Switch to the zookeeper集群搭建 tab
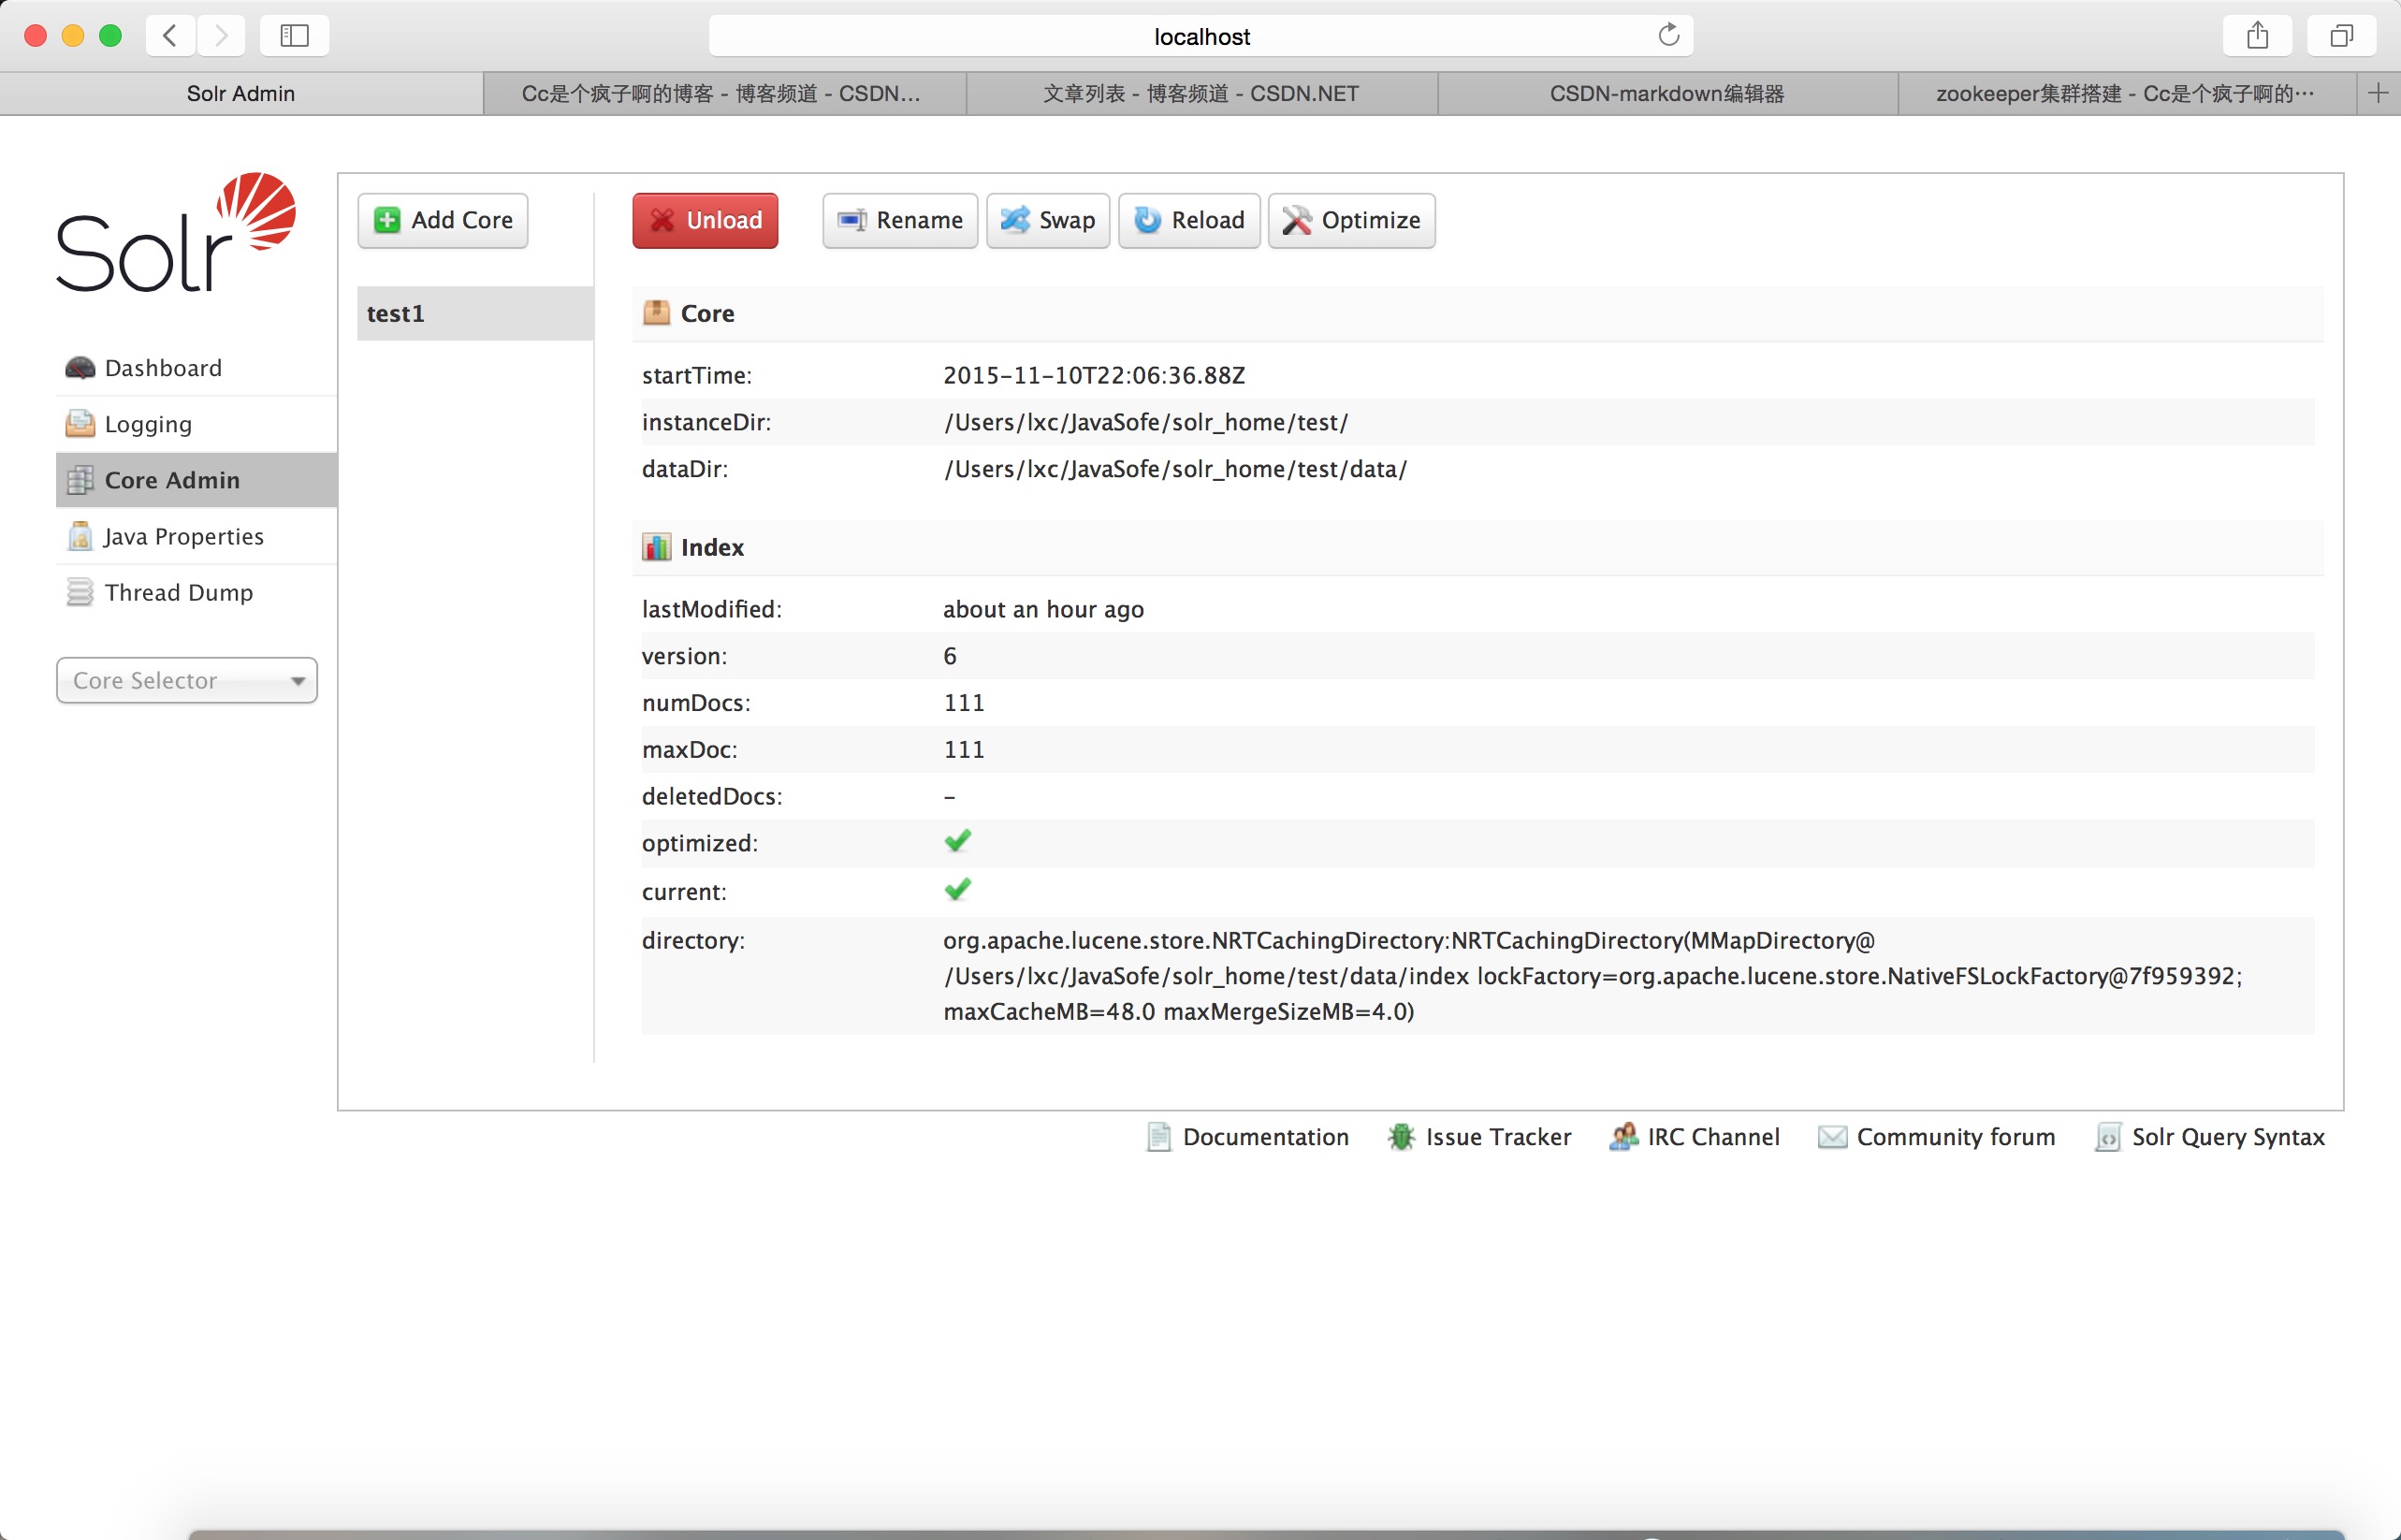This screenshot has height=1540, width=2401. click(x=2127, y=93)
